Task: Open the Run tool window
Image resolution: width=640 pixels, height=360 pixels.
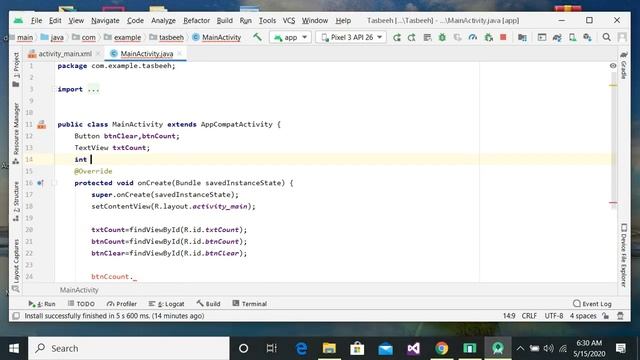Action: (x=42, y=304)
